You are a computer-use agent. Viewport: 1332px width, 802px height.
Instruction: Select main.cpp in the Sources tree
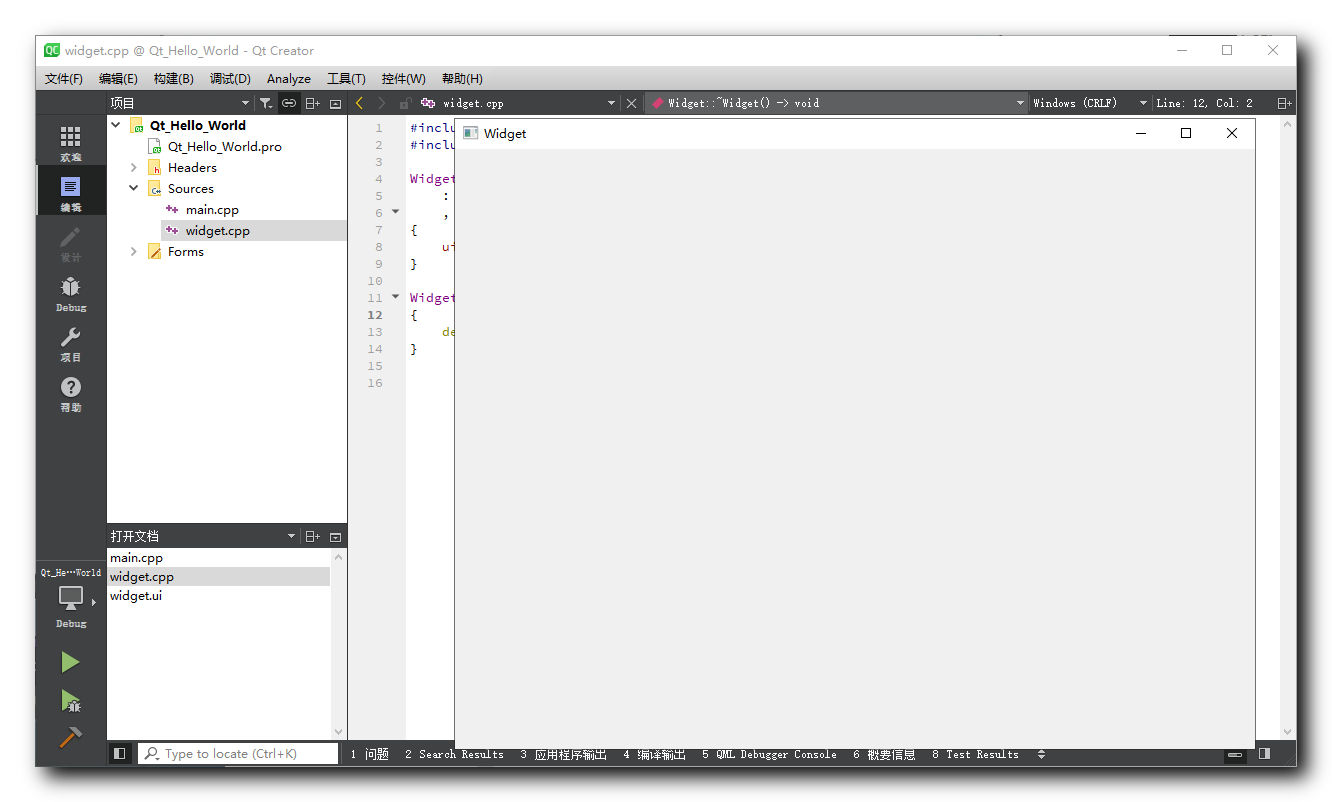(x=212, y=209)
